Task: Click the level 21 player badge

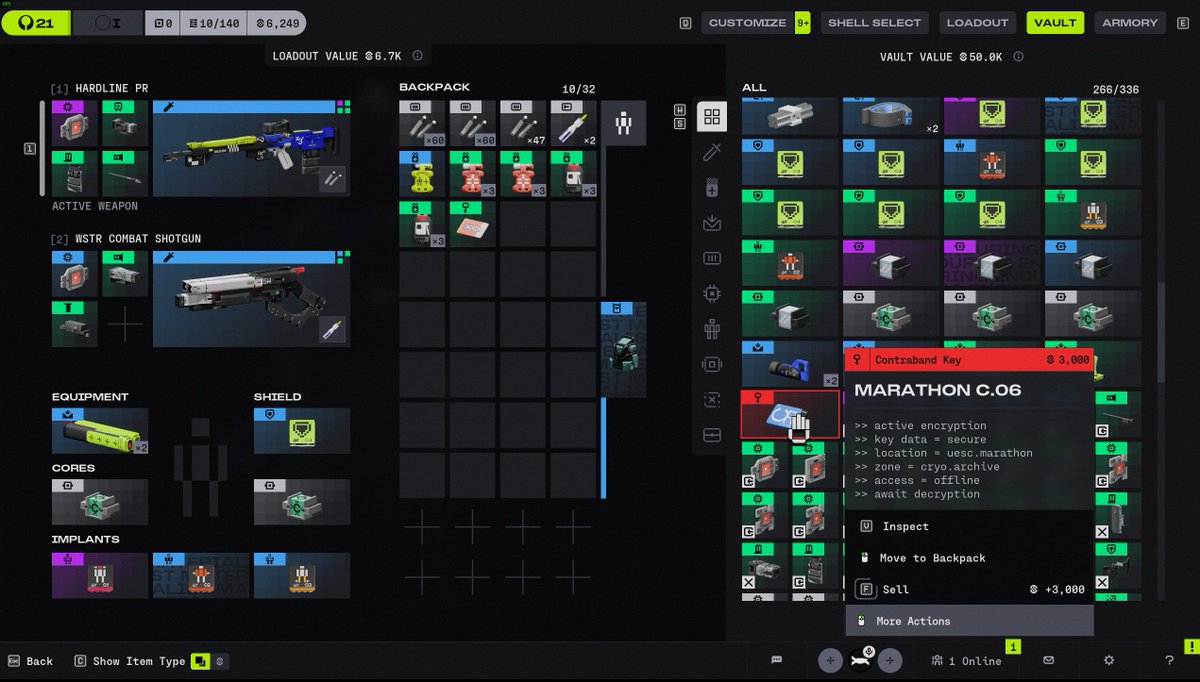Action: click(x=36, y=23)
